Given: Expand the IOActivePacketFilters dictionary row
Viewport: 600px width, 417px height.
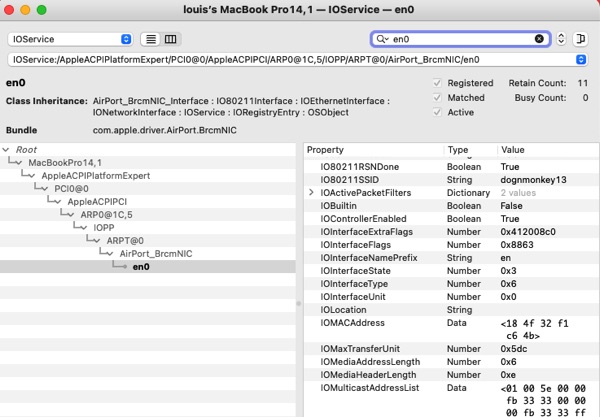Looking at the screenshot, I should [311, 191].
